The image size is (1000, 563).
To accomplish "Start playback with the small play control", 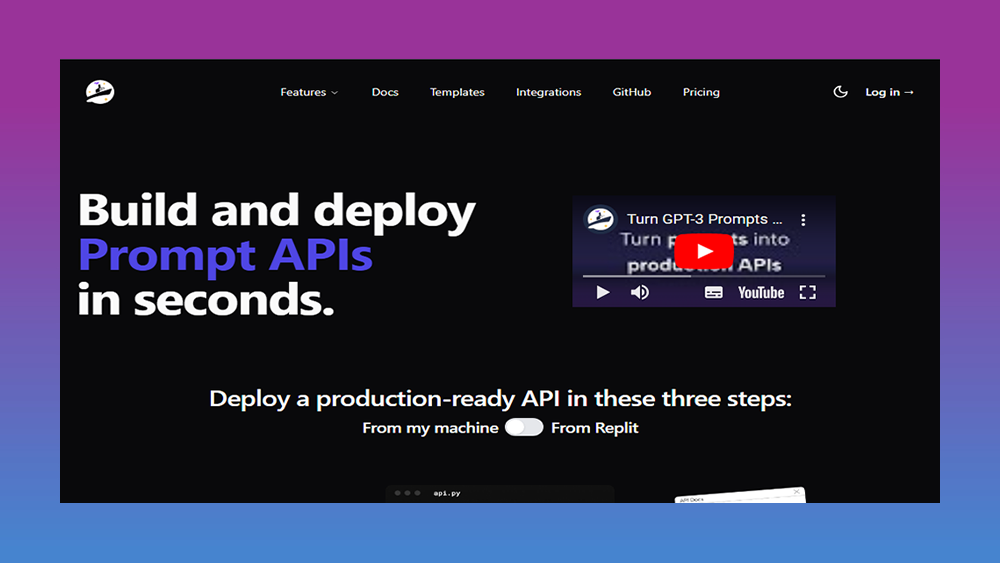I will click(603, 293).
